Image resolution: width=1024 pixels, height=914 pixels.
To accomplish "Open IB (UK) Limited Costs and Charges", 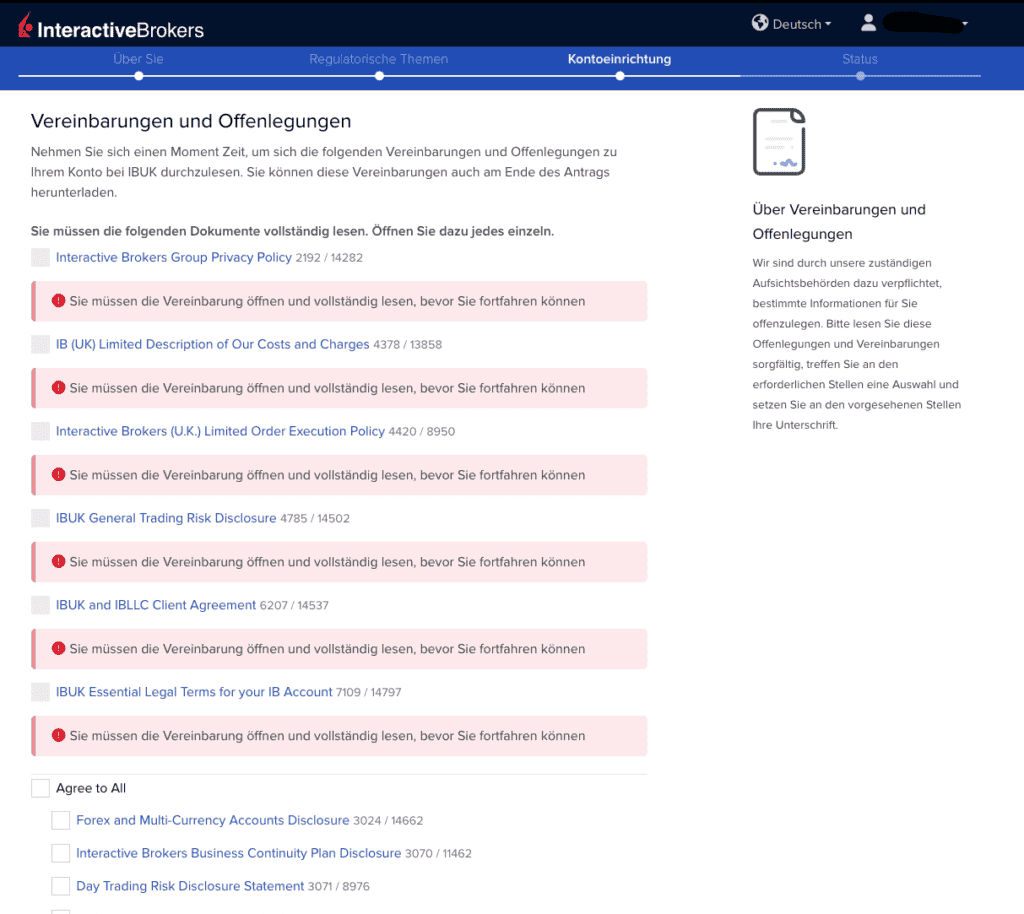I will [212, 344].
